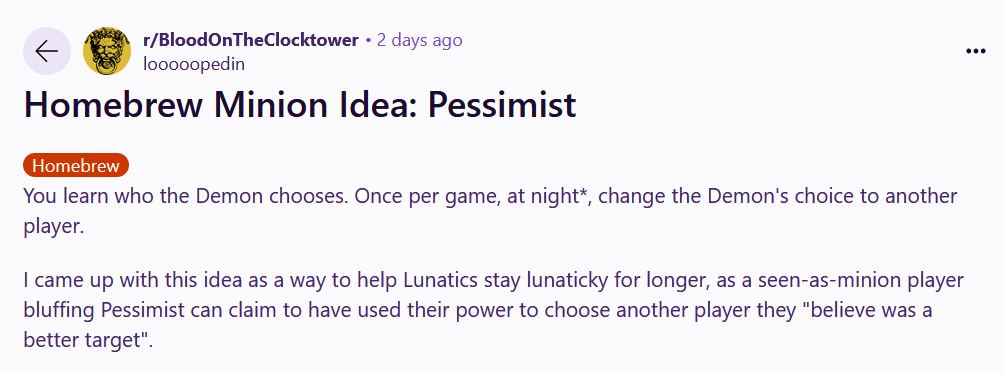The image size is (1004, 374).
Task: Click the words "better target" on the last line
Action: point(83,339)
